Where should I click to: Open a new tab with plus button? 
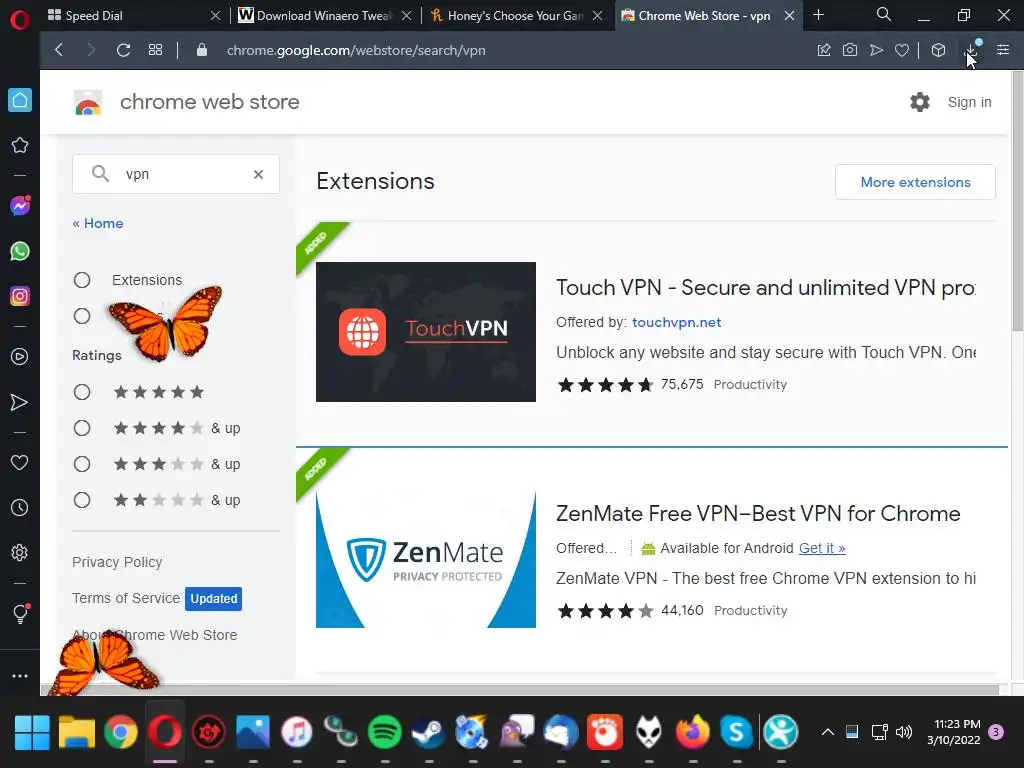pos(818,14)
